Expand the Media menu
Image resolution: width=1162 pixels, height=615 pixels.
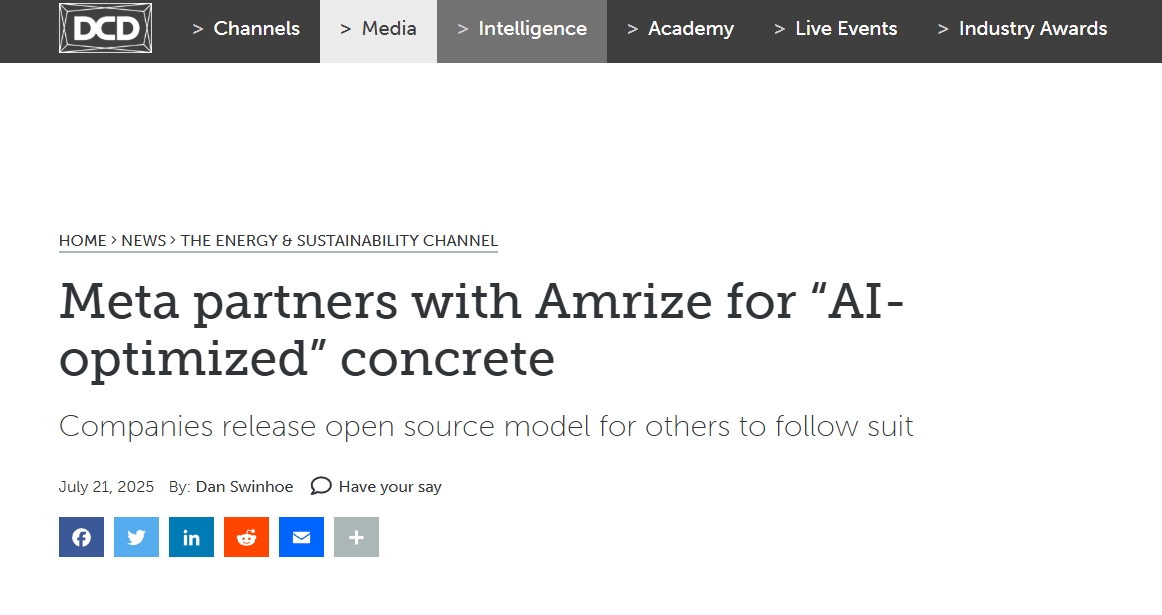coord(379,29)
